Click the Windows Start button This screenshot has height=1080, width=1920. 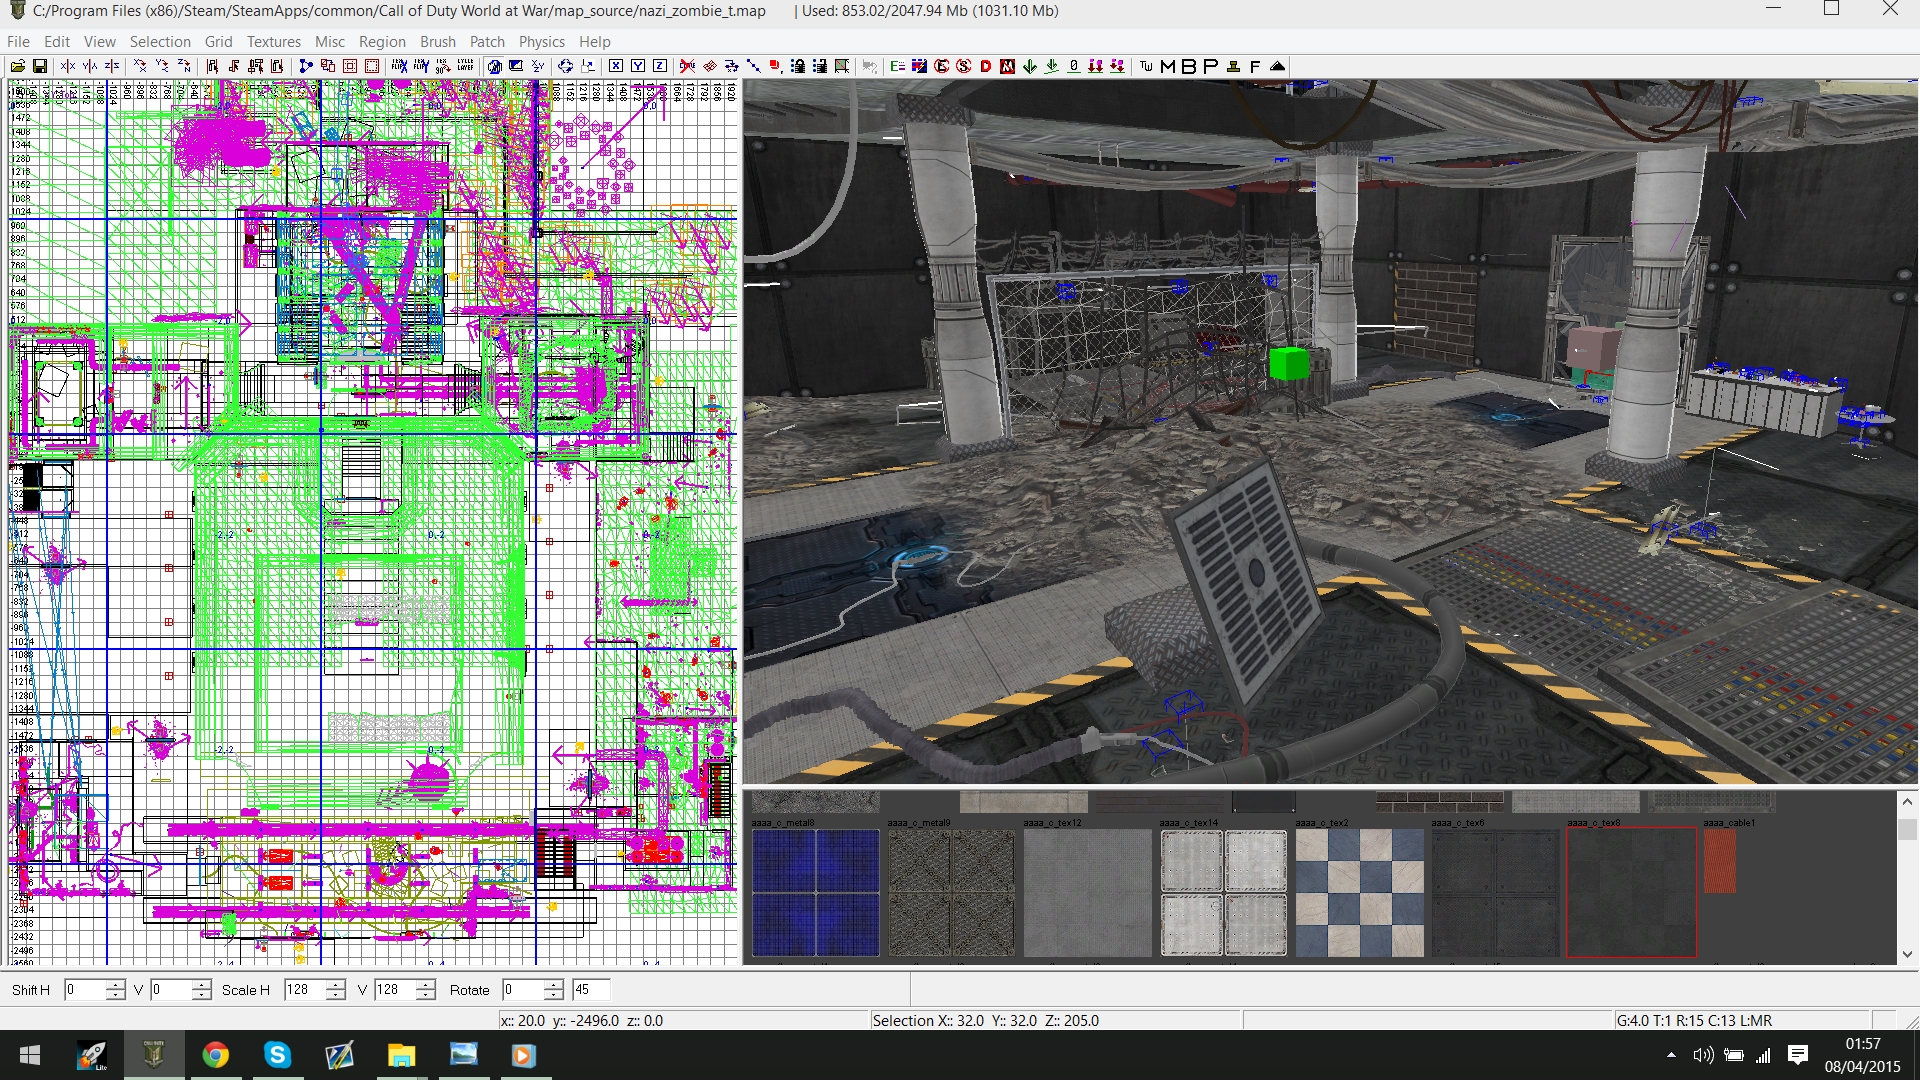pos(30,1055)
